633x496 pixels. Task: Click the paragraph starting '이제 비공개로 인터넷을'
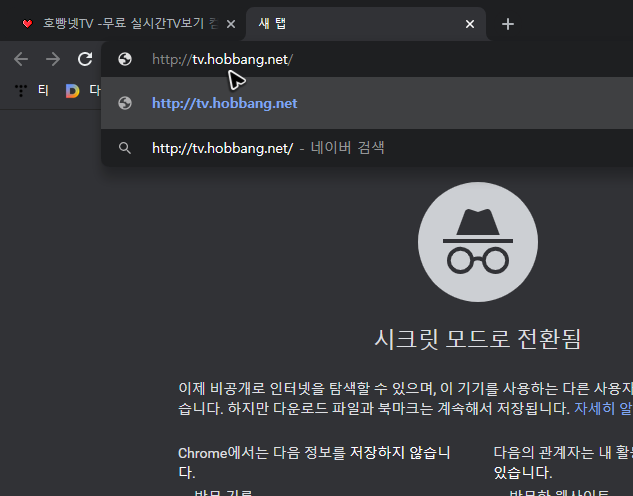pyautogui.click(x=405, y=398)
